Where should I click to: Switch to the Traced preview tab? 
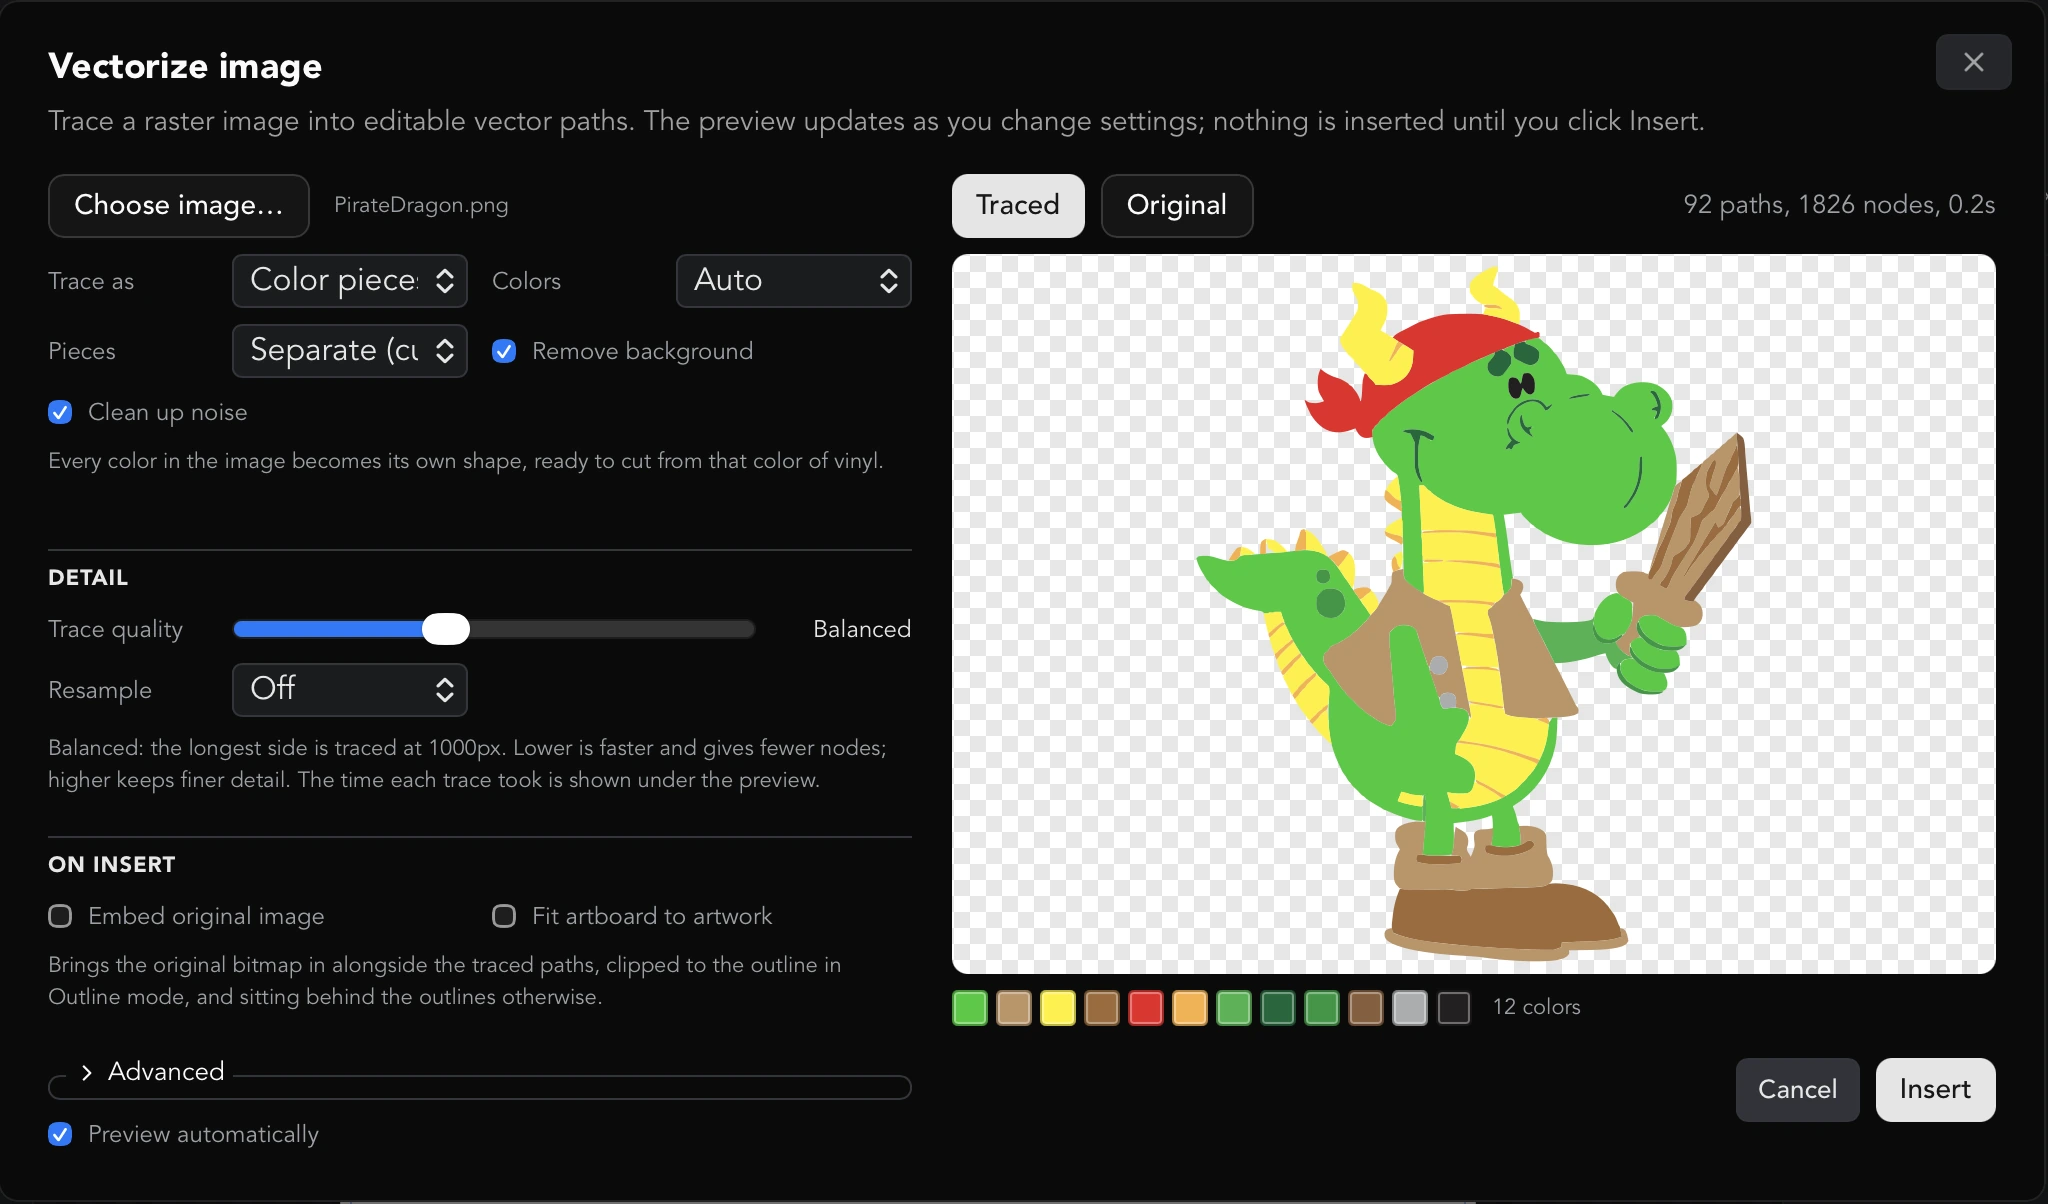point(1018,206)
